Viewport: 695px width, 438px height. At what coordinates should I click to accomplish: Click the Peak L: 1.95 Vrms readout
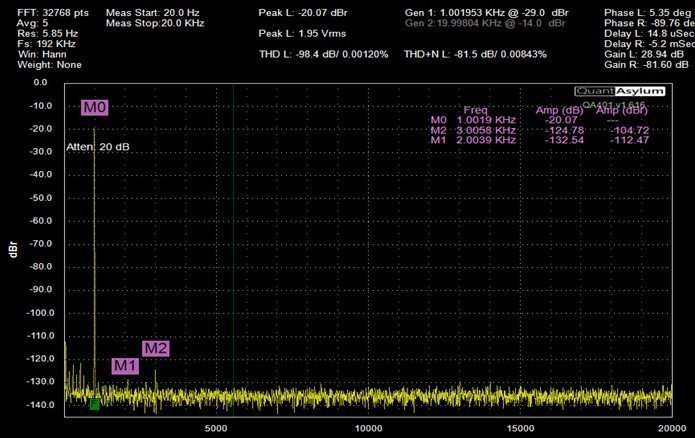coord(302,34)
